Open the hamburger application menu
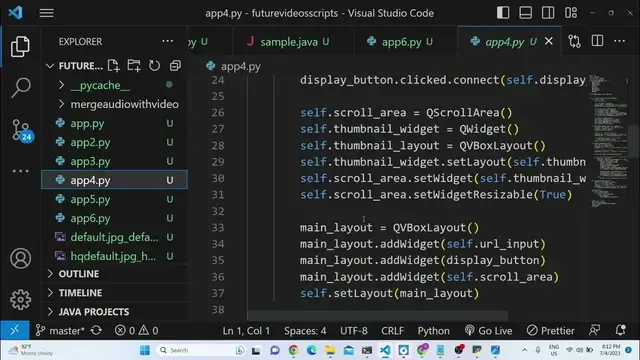Viewport: 640px width, 360px height. 47,13
